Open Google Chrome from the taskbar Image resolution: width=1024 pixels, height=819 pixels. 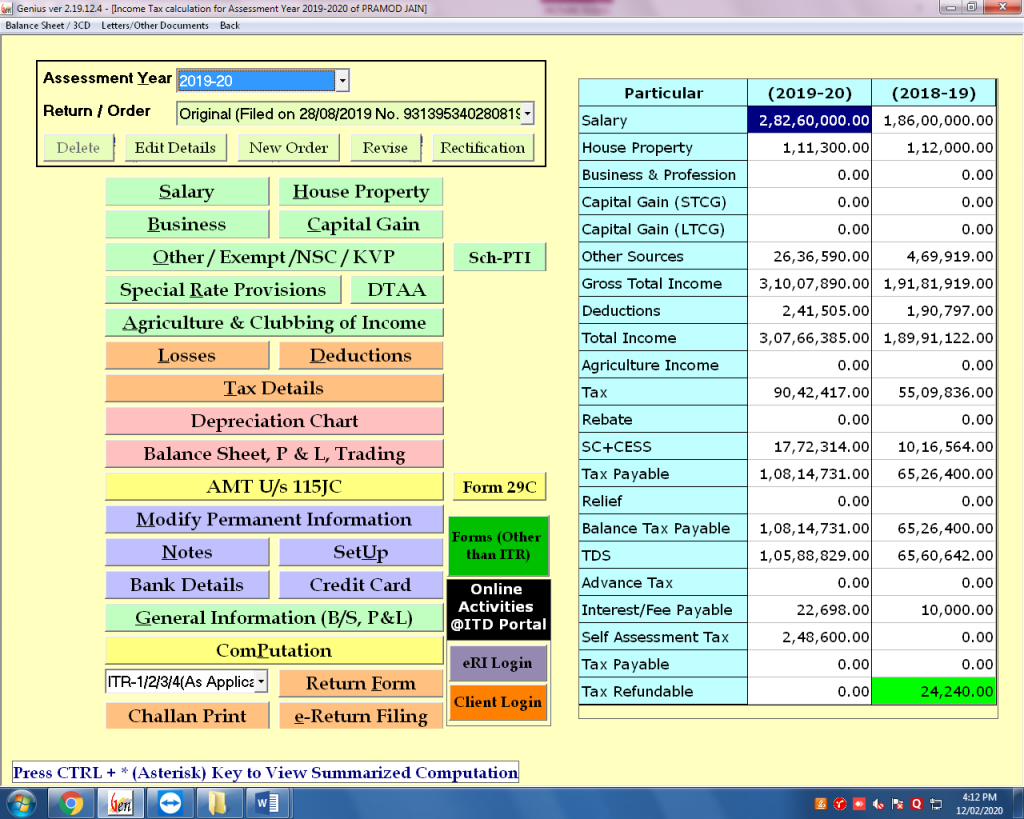(72, 802)
